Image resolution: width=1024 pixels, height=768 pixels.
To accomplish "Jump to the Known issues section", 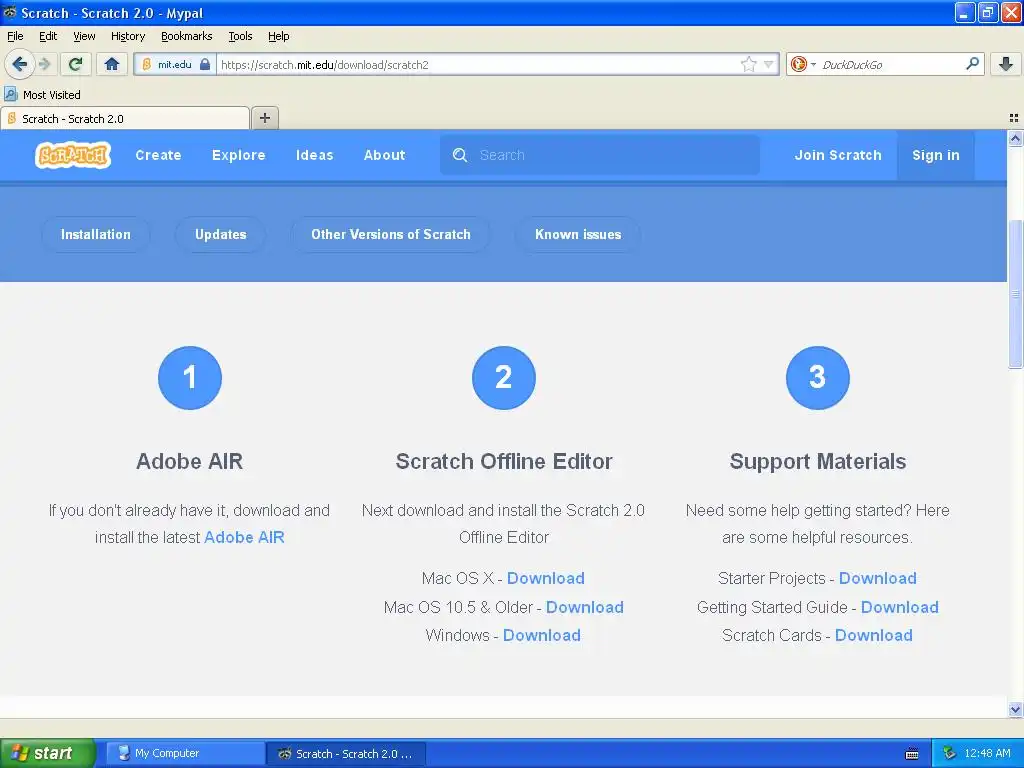I will (578, 234).
